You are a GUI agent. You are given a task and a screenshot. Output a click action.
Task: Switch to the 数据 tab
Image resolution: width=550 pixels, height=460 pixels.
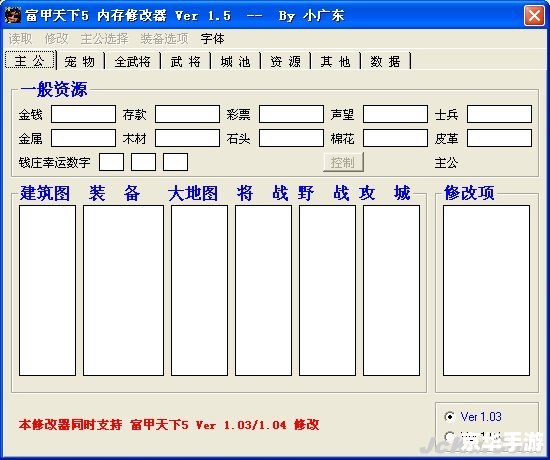click(385, 62)
